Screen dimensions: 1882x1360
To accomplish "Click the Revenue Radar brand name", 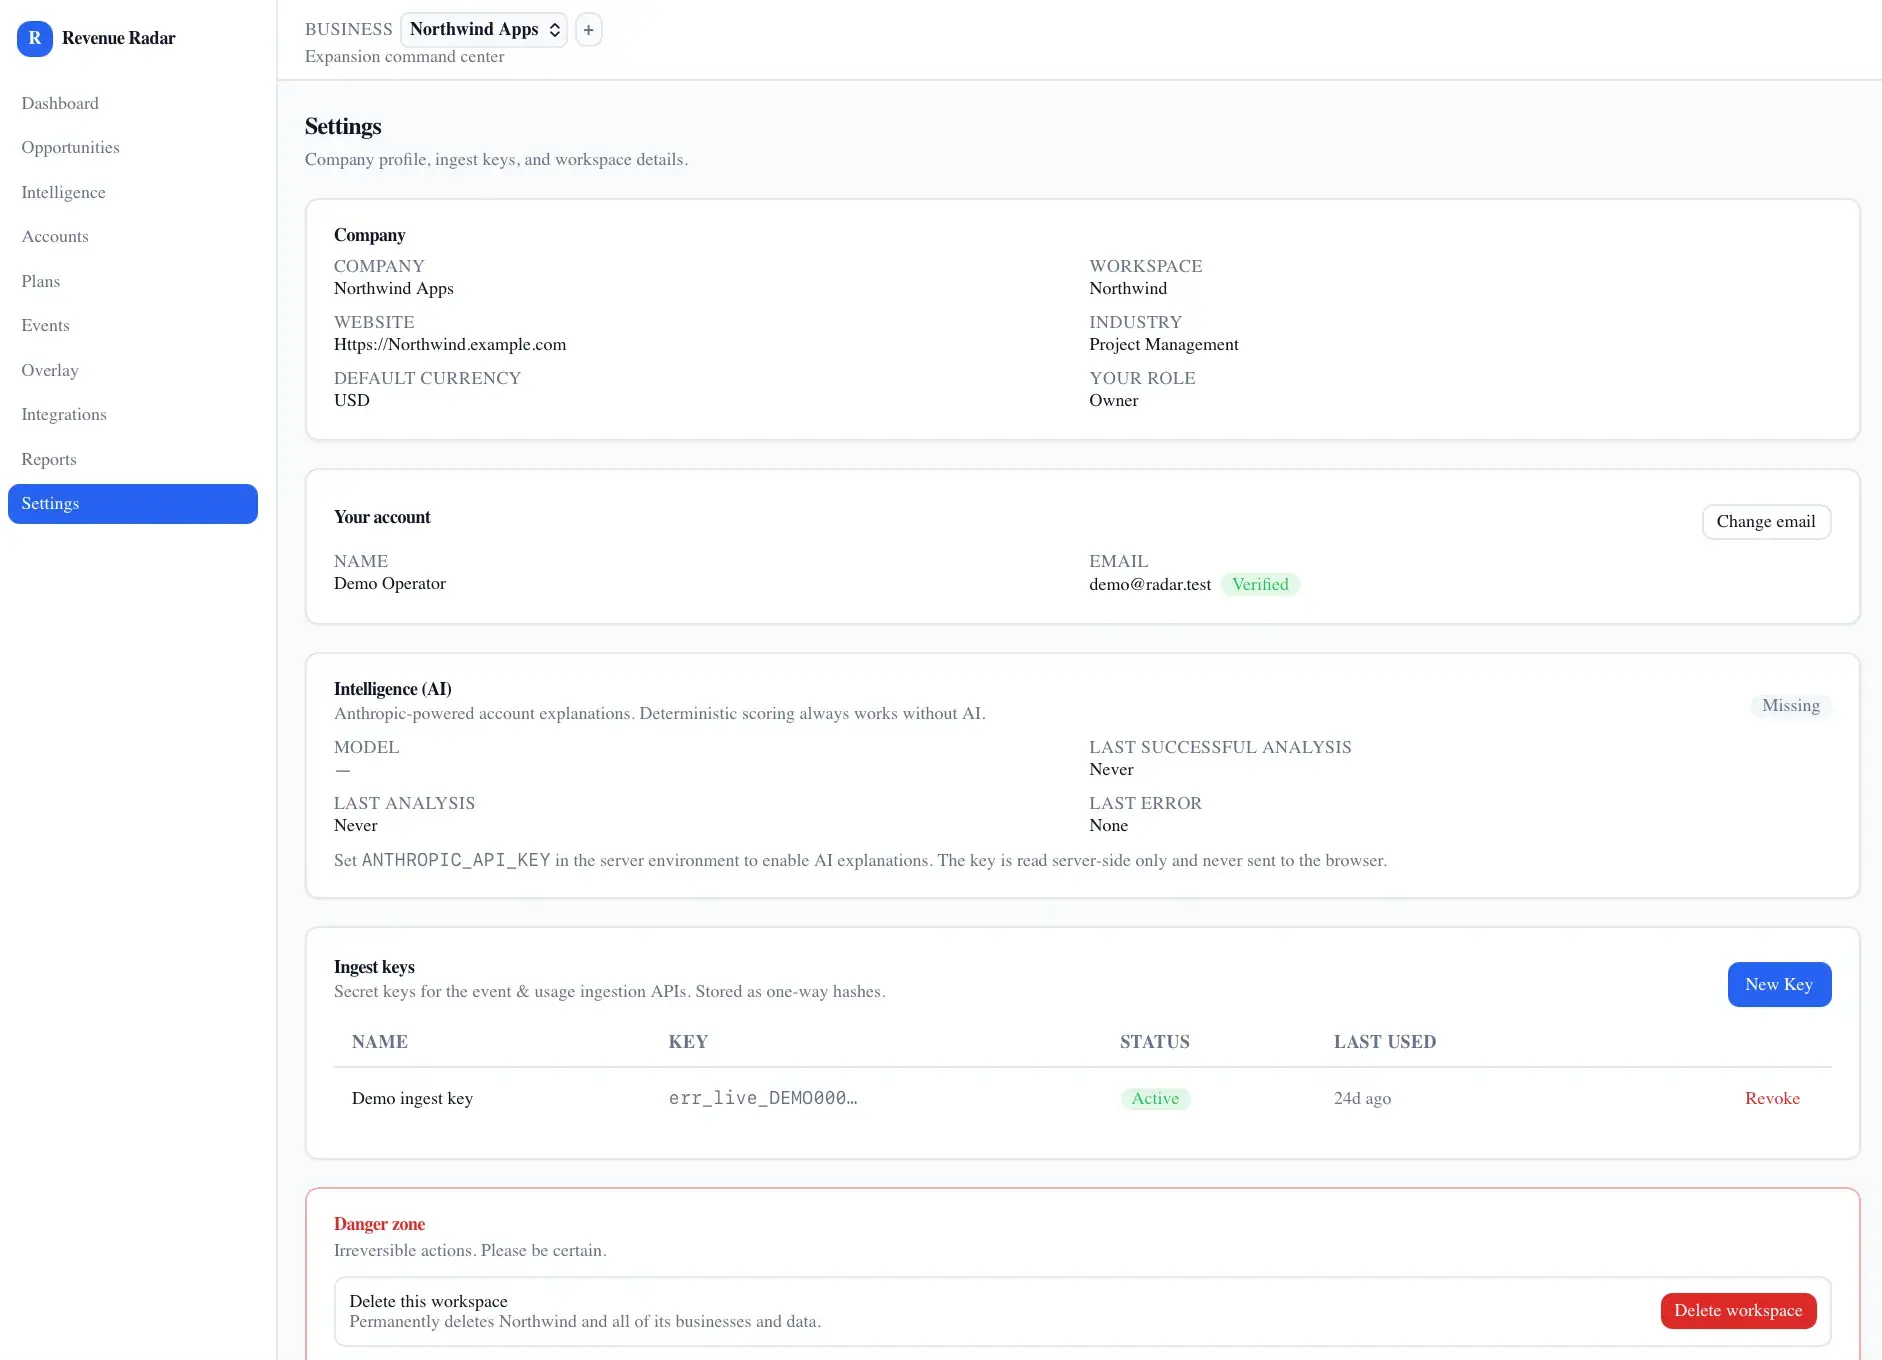I will 118,38.
